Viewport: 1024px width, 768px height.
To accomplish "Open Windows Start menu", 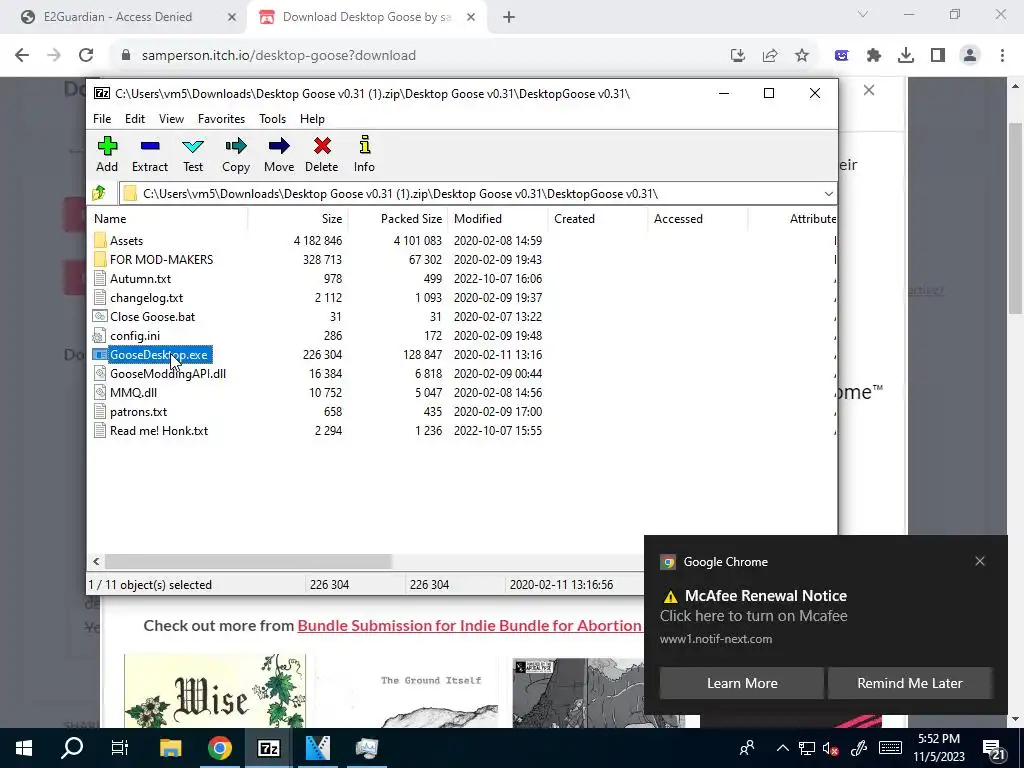I will [24, 748].
